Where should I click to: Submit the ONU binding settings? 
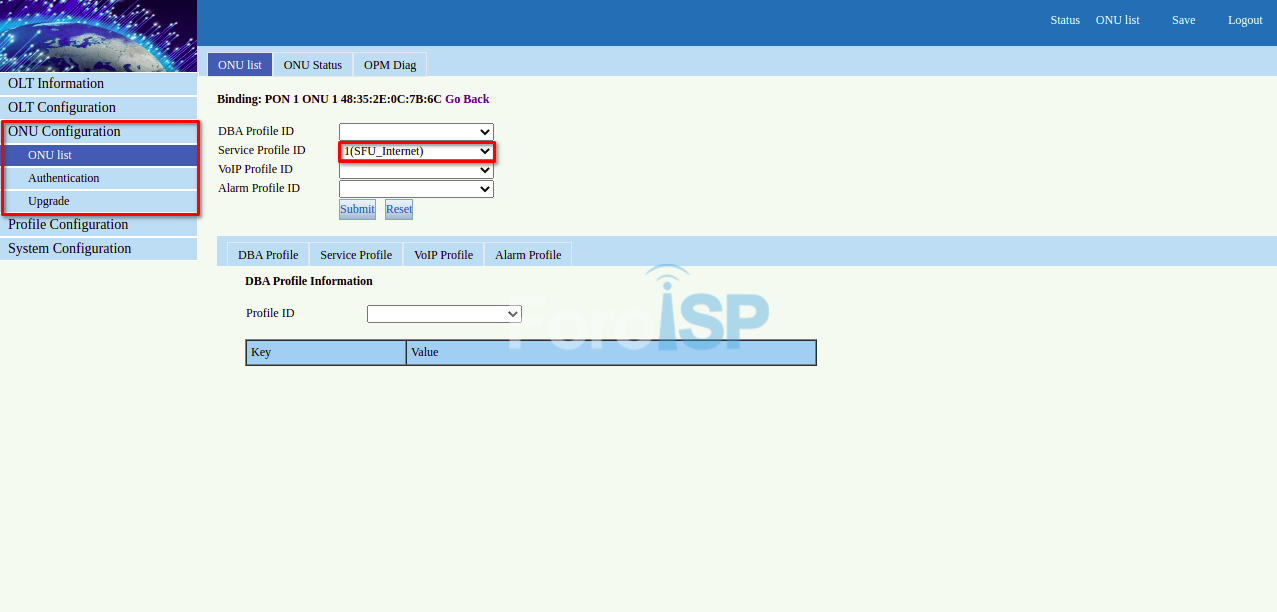pos(357,209)
